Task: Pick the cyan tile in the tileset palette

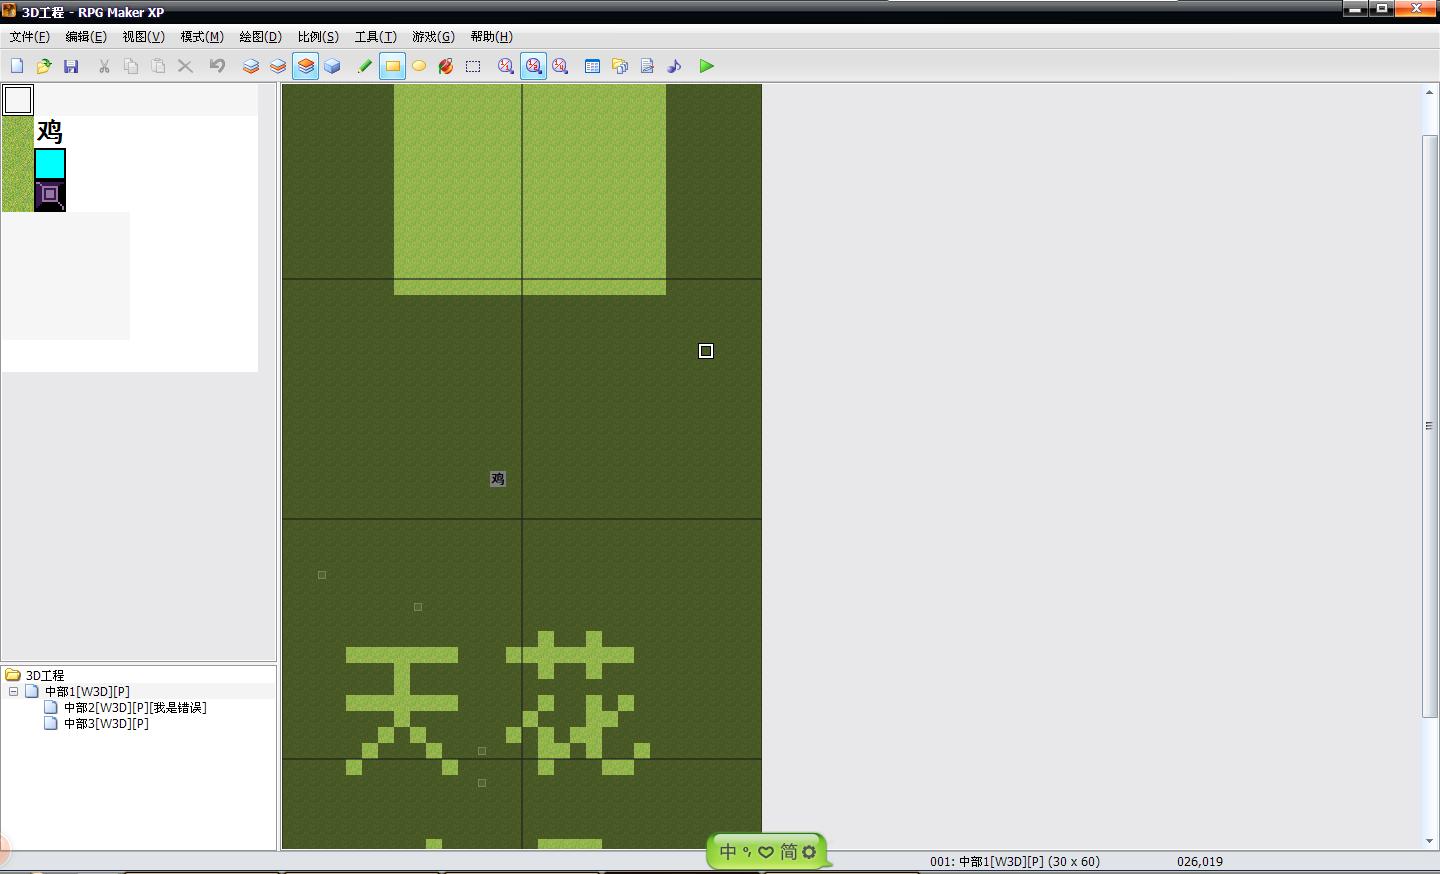Action: coord(50,164)
